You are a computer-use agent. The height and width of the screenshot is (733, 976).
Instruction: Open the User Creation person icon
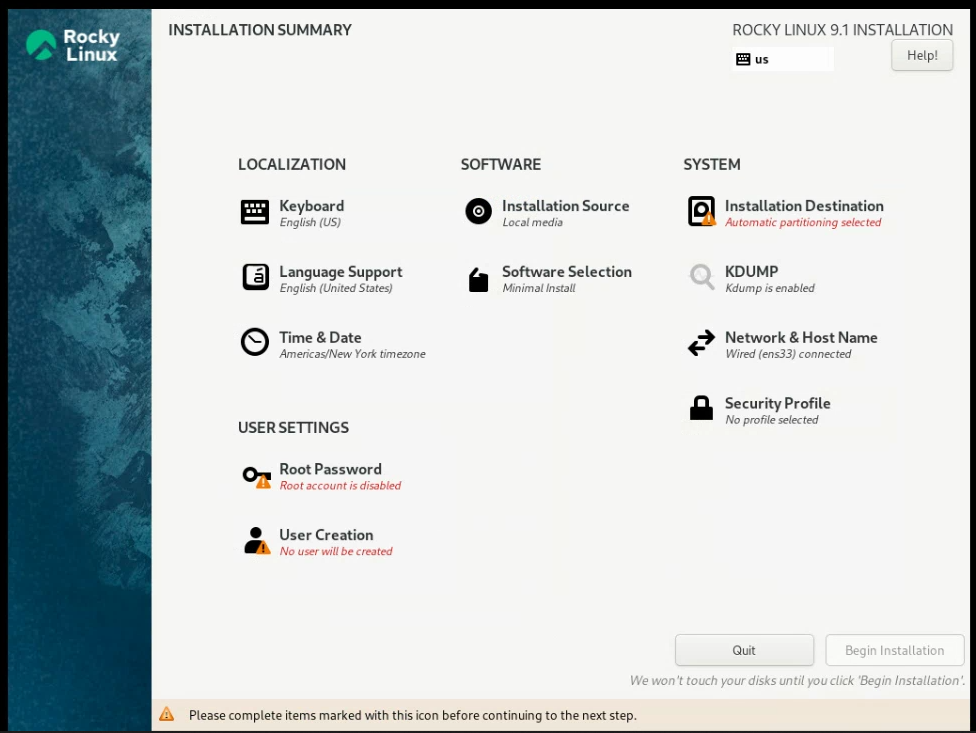click(256, 540)
